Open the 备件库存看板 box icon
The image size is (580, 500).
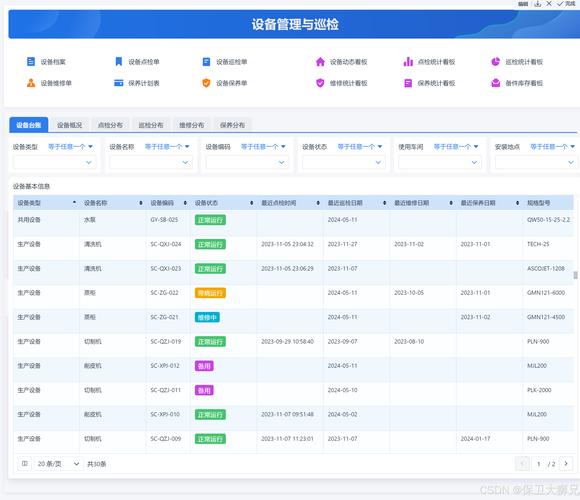[x=496, y=83]
